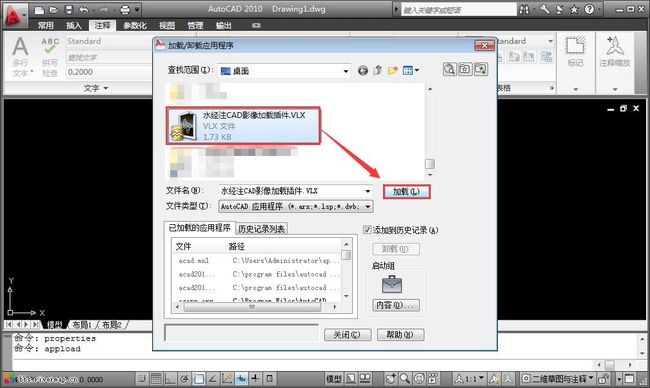The image size is (650, 388).
Task: Click the Multiline Text large A icon
Action: [x=20, y=46]
